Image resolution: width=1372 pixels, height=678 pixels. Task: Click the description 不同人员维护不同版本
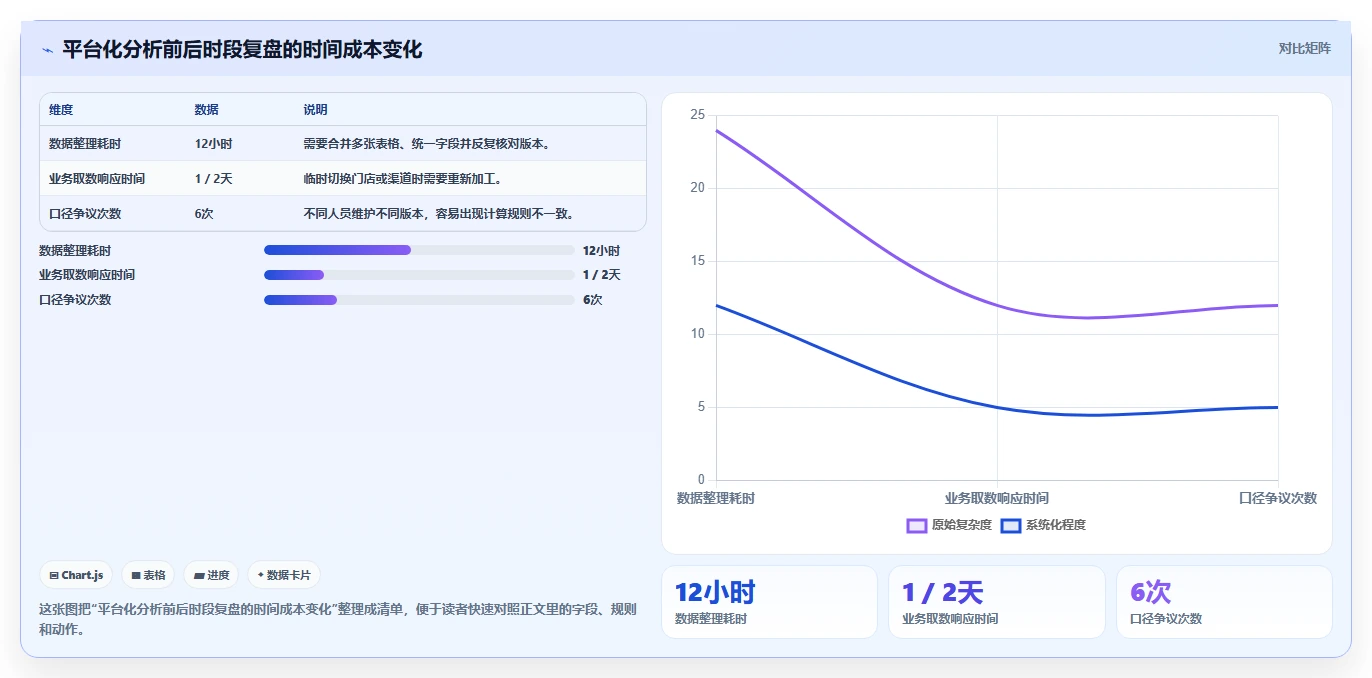click(439, 214)
